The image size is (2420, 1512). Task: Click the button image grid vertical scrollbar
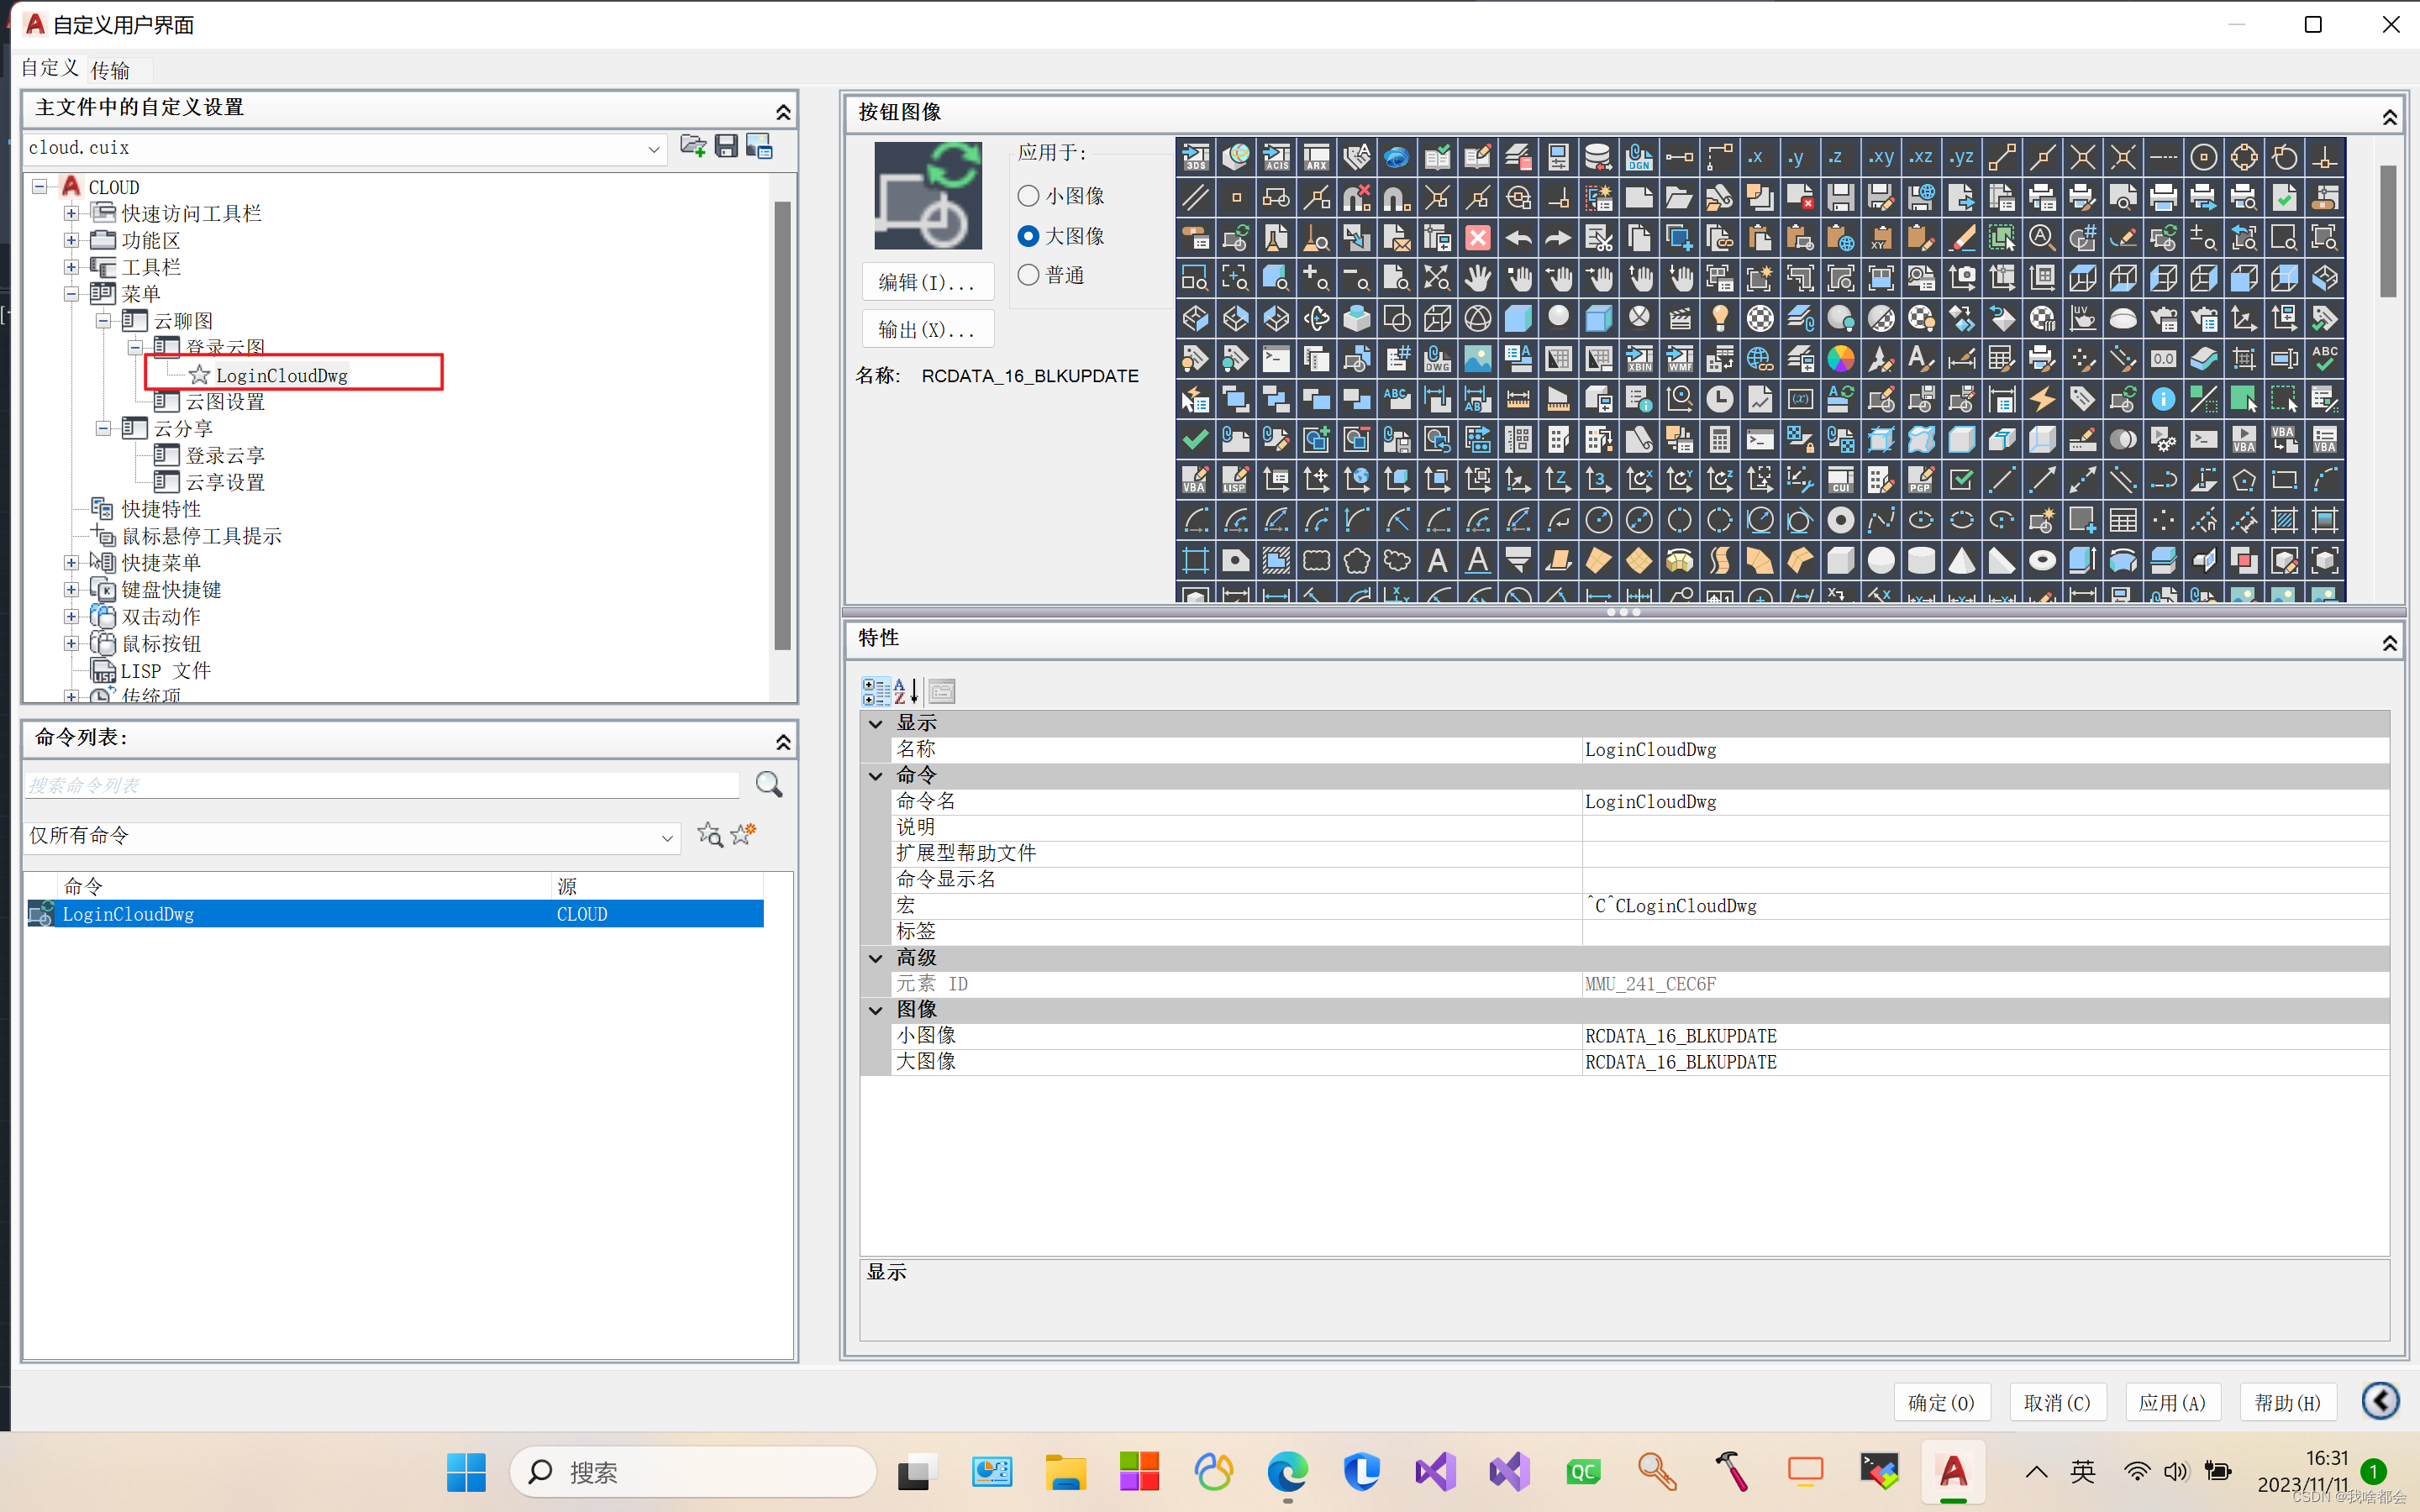[x=2388, y=232]
